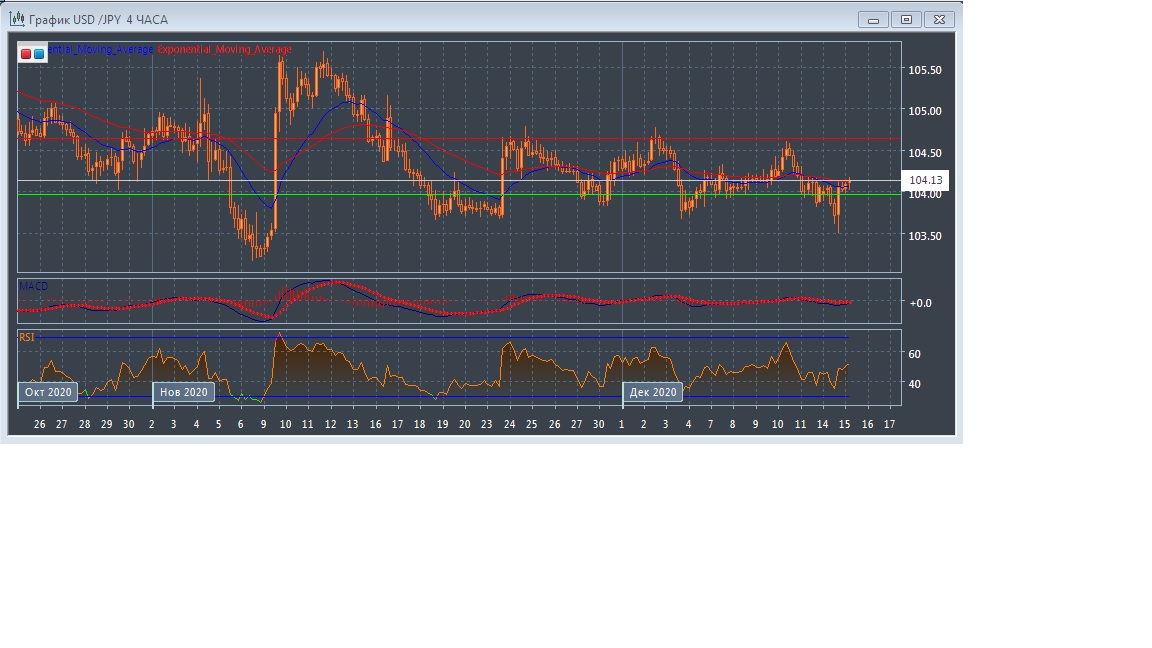Screen dimensions: 1152x648
Task: Maximize the USD/JPY chart window
Action: click(x=906, y=19)
